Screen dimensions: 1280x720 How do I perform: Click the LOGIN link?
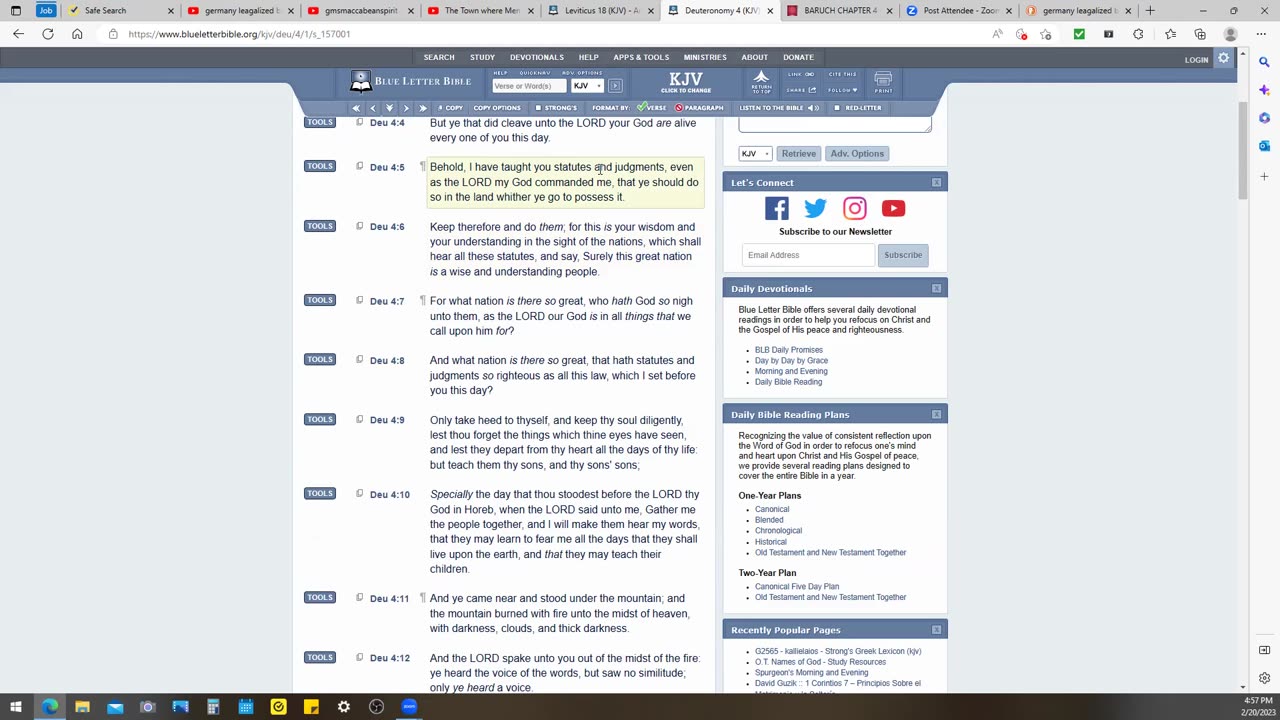click(1196, 60)
